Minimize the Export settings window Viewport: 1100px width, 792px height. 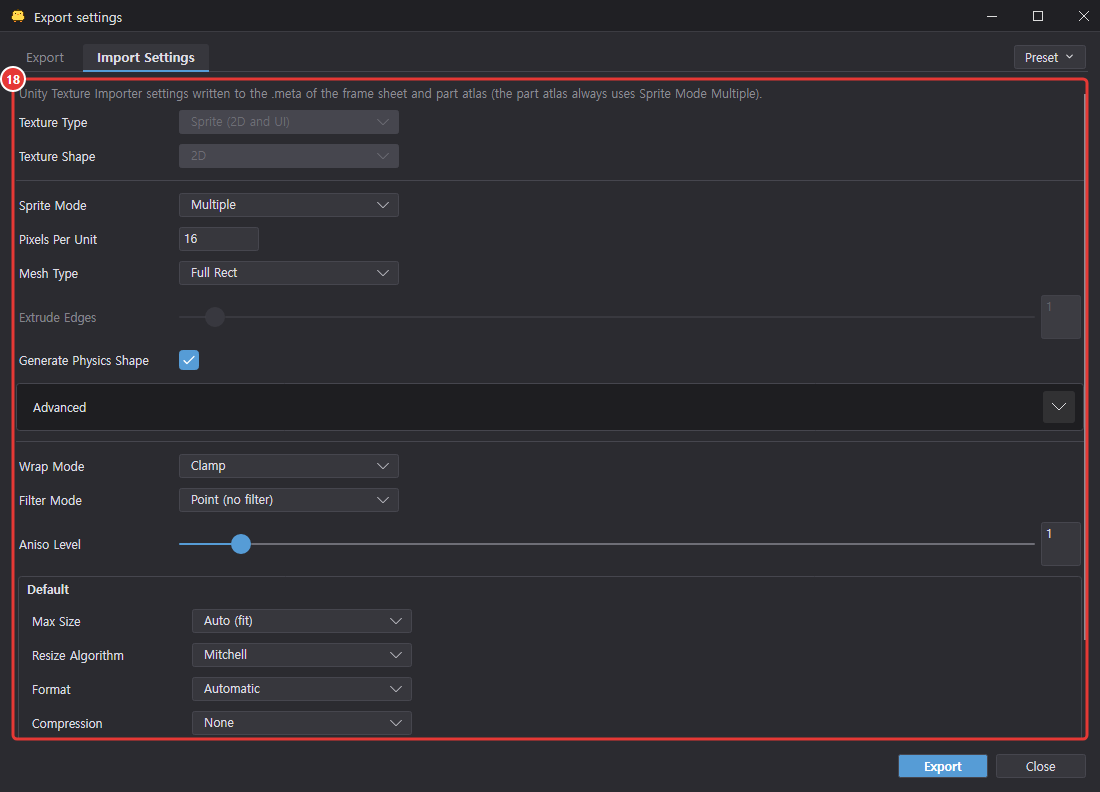(x=991, y=16)
